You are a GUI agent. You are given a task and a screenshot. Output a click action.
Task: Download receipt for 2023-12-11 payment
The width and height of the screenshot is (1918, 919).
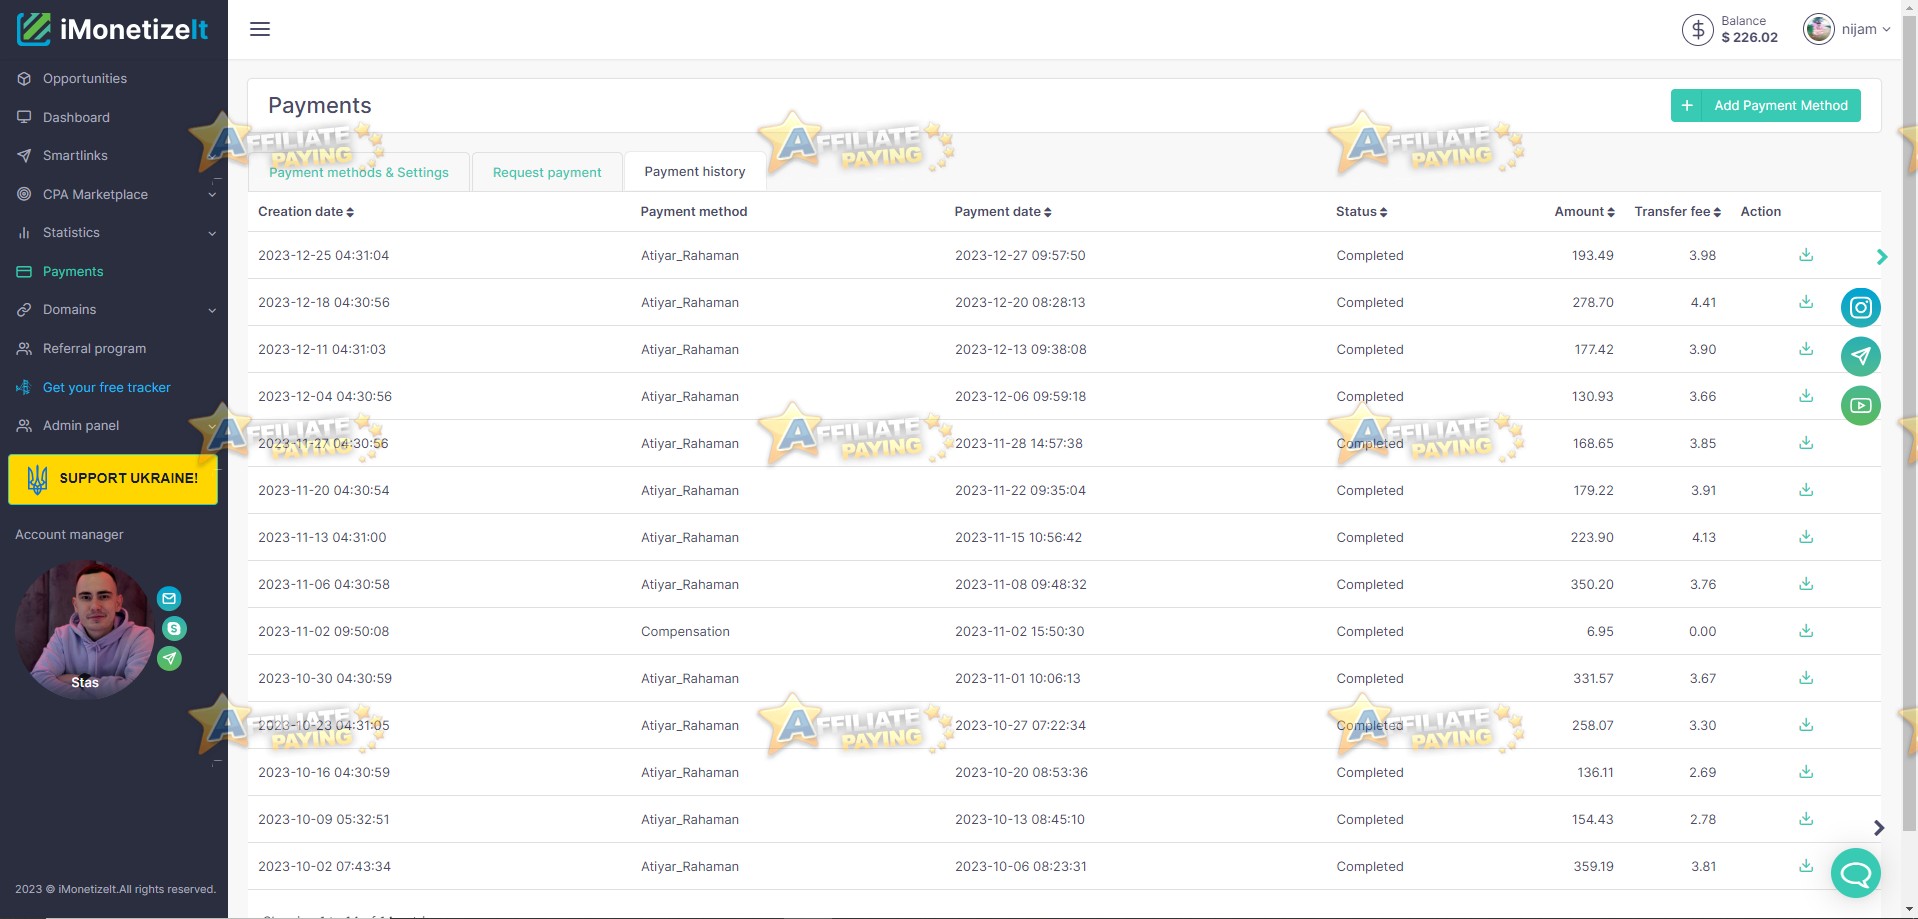1806,349
